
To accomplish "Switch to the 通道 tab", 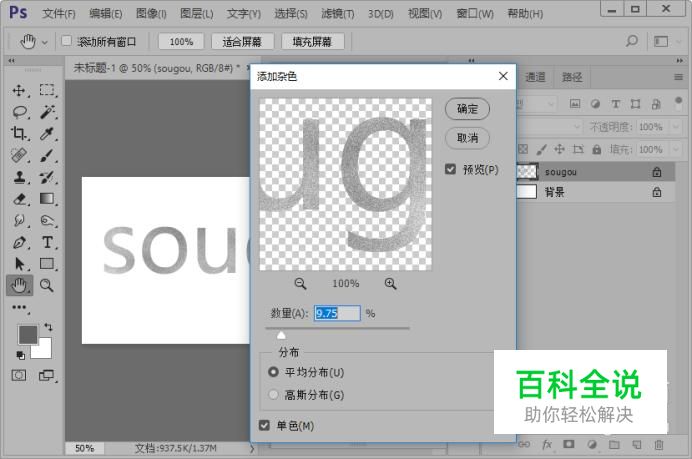I will pos(535,77).
